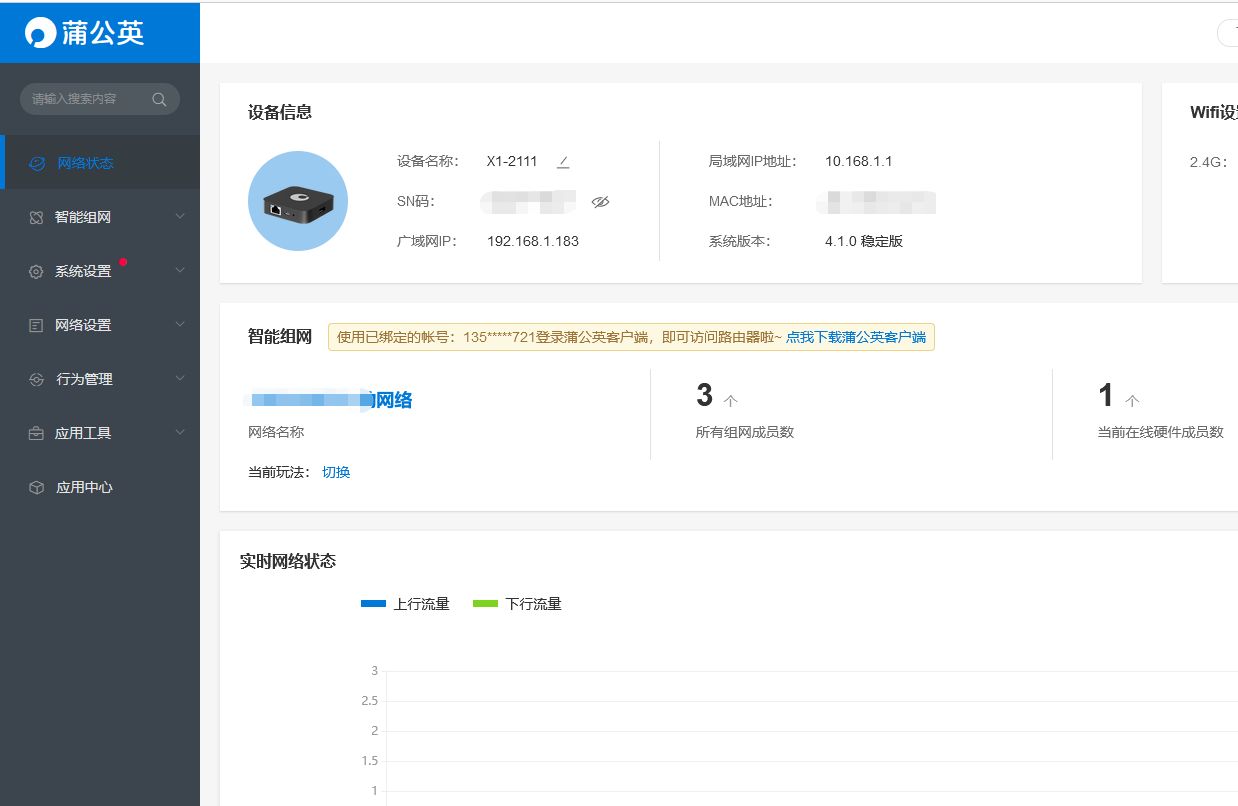Click the 切换 link for 当前玩法
Viewport: 1238px width, 806px height.
pyautogui.click(x=336, y=472)
